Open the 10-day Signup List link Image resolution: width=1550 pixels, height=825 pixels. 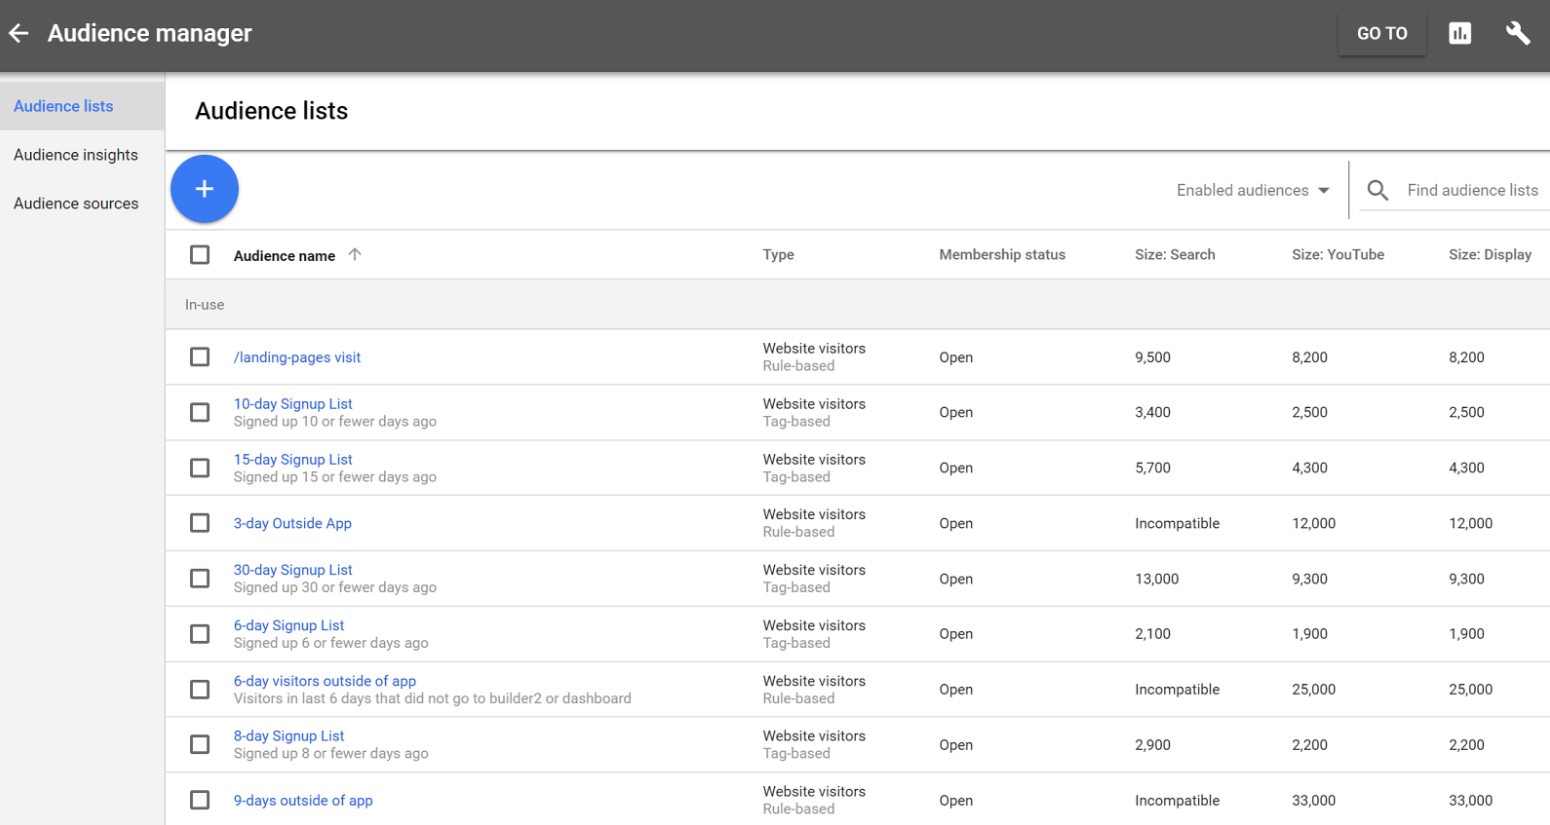pyautogui.click(x=293, y=404)
